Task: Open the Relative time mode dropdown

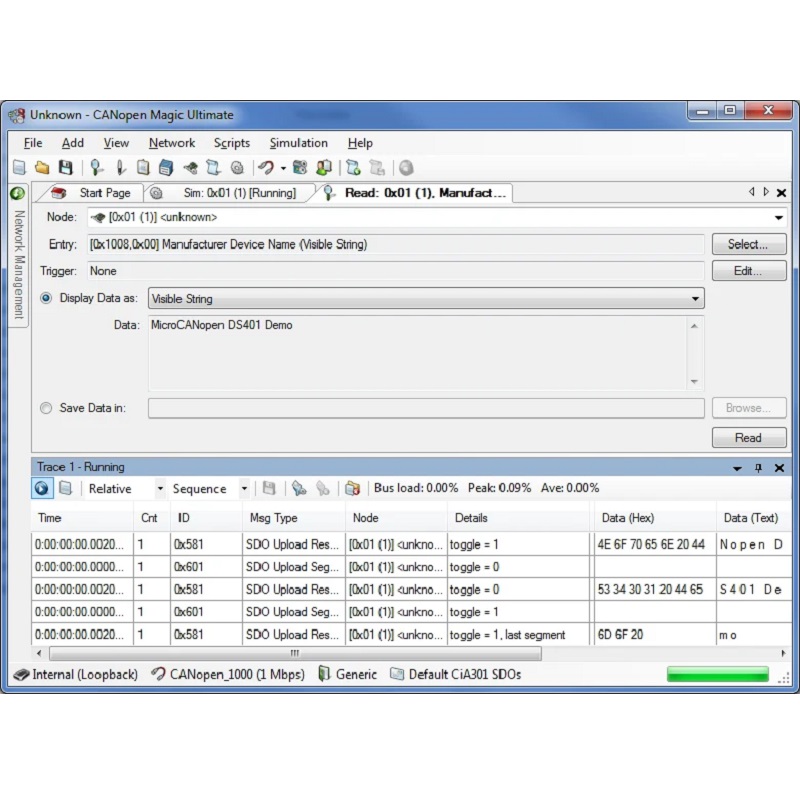Action: coord(160,488)
